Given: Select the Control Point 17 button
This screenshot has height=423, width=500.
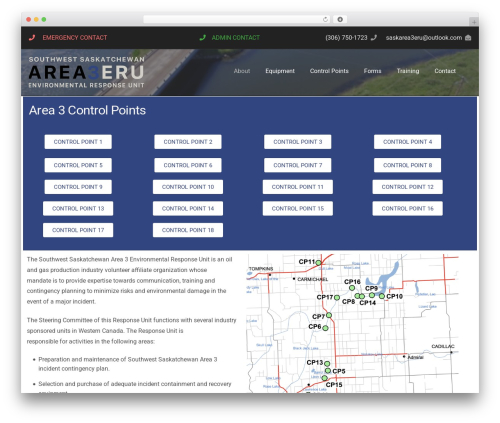Looking at the screenshot, I should point(78,230).
